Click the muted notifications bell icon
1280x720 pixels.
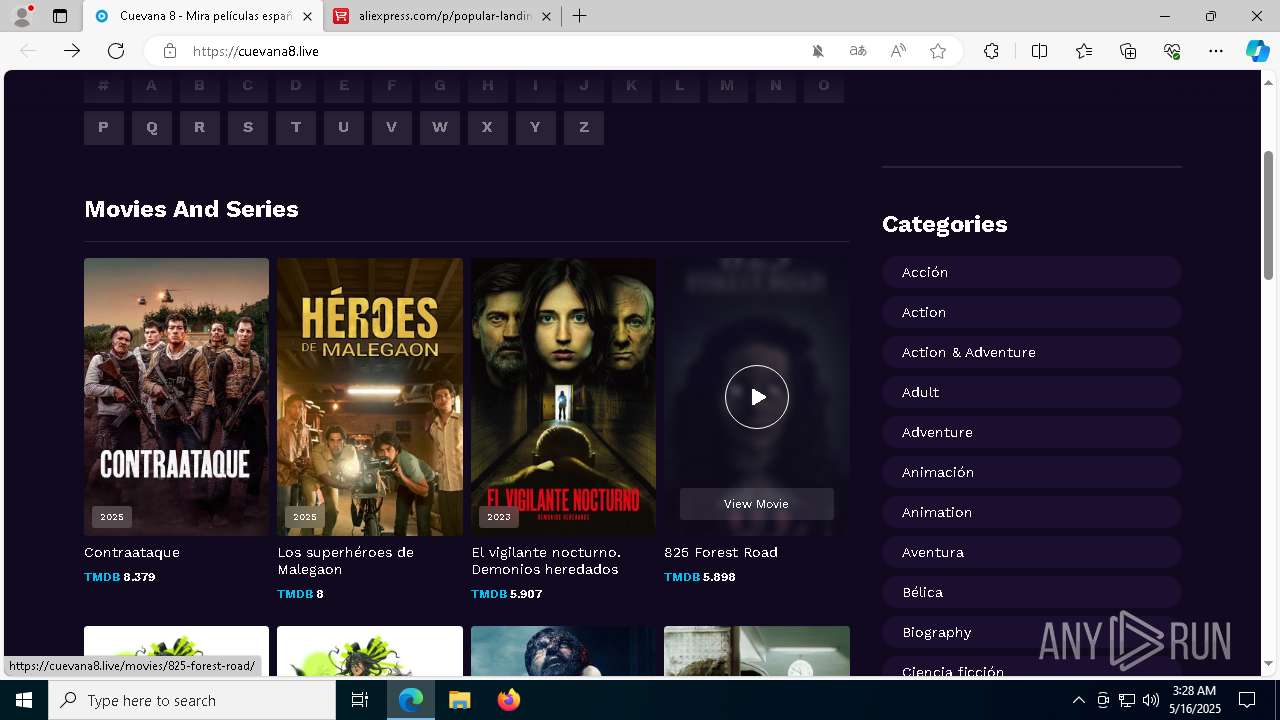818,51
